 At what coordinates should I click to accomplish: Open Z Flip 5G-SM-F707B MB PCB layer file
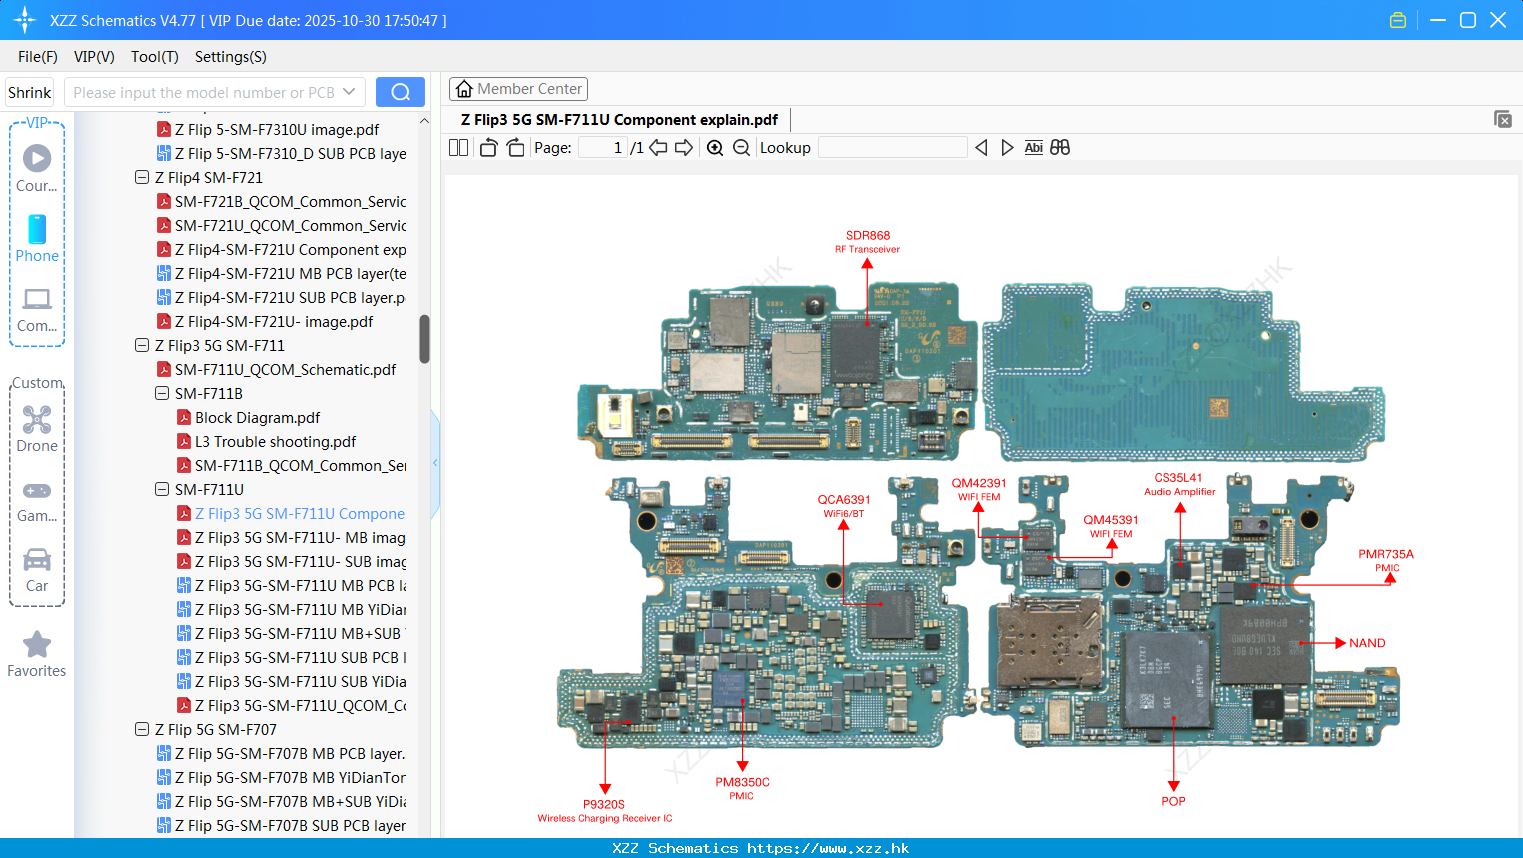click(x=282, y=754)
